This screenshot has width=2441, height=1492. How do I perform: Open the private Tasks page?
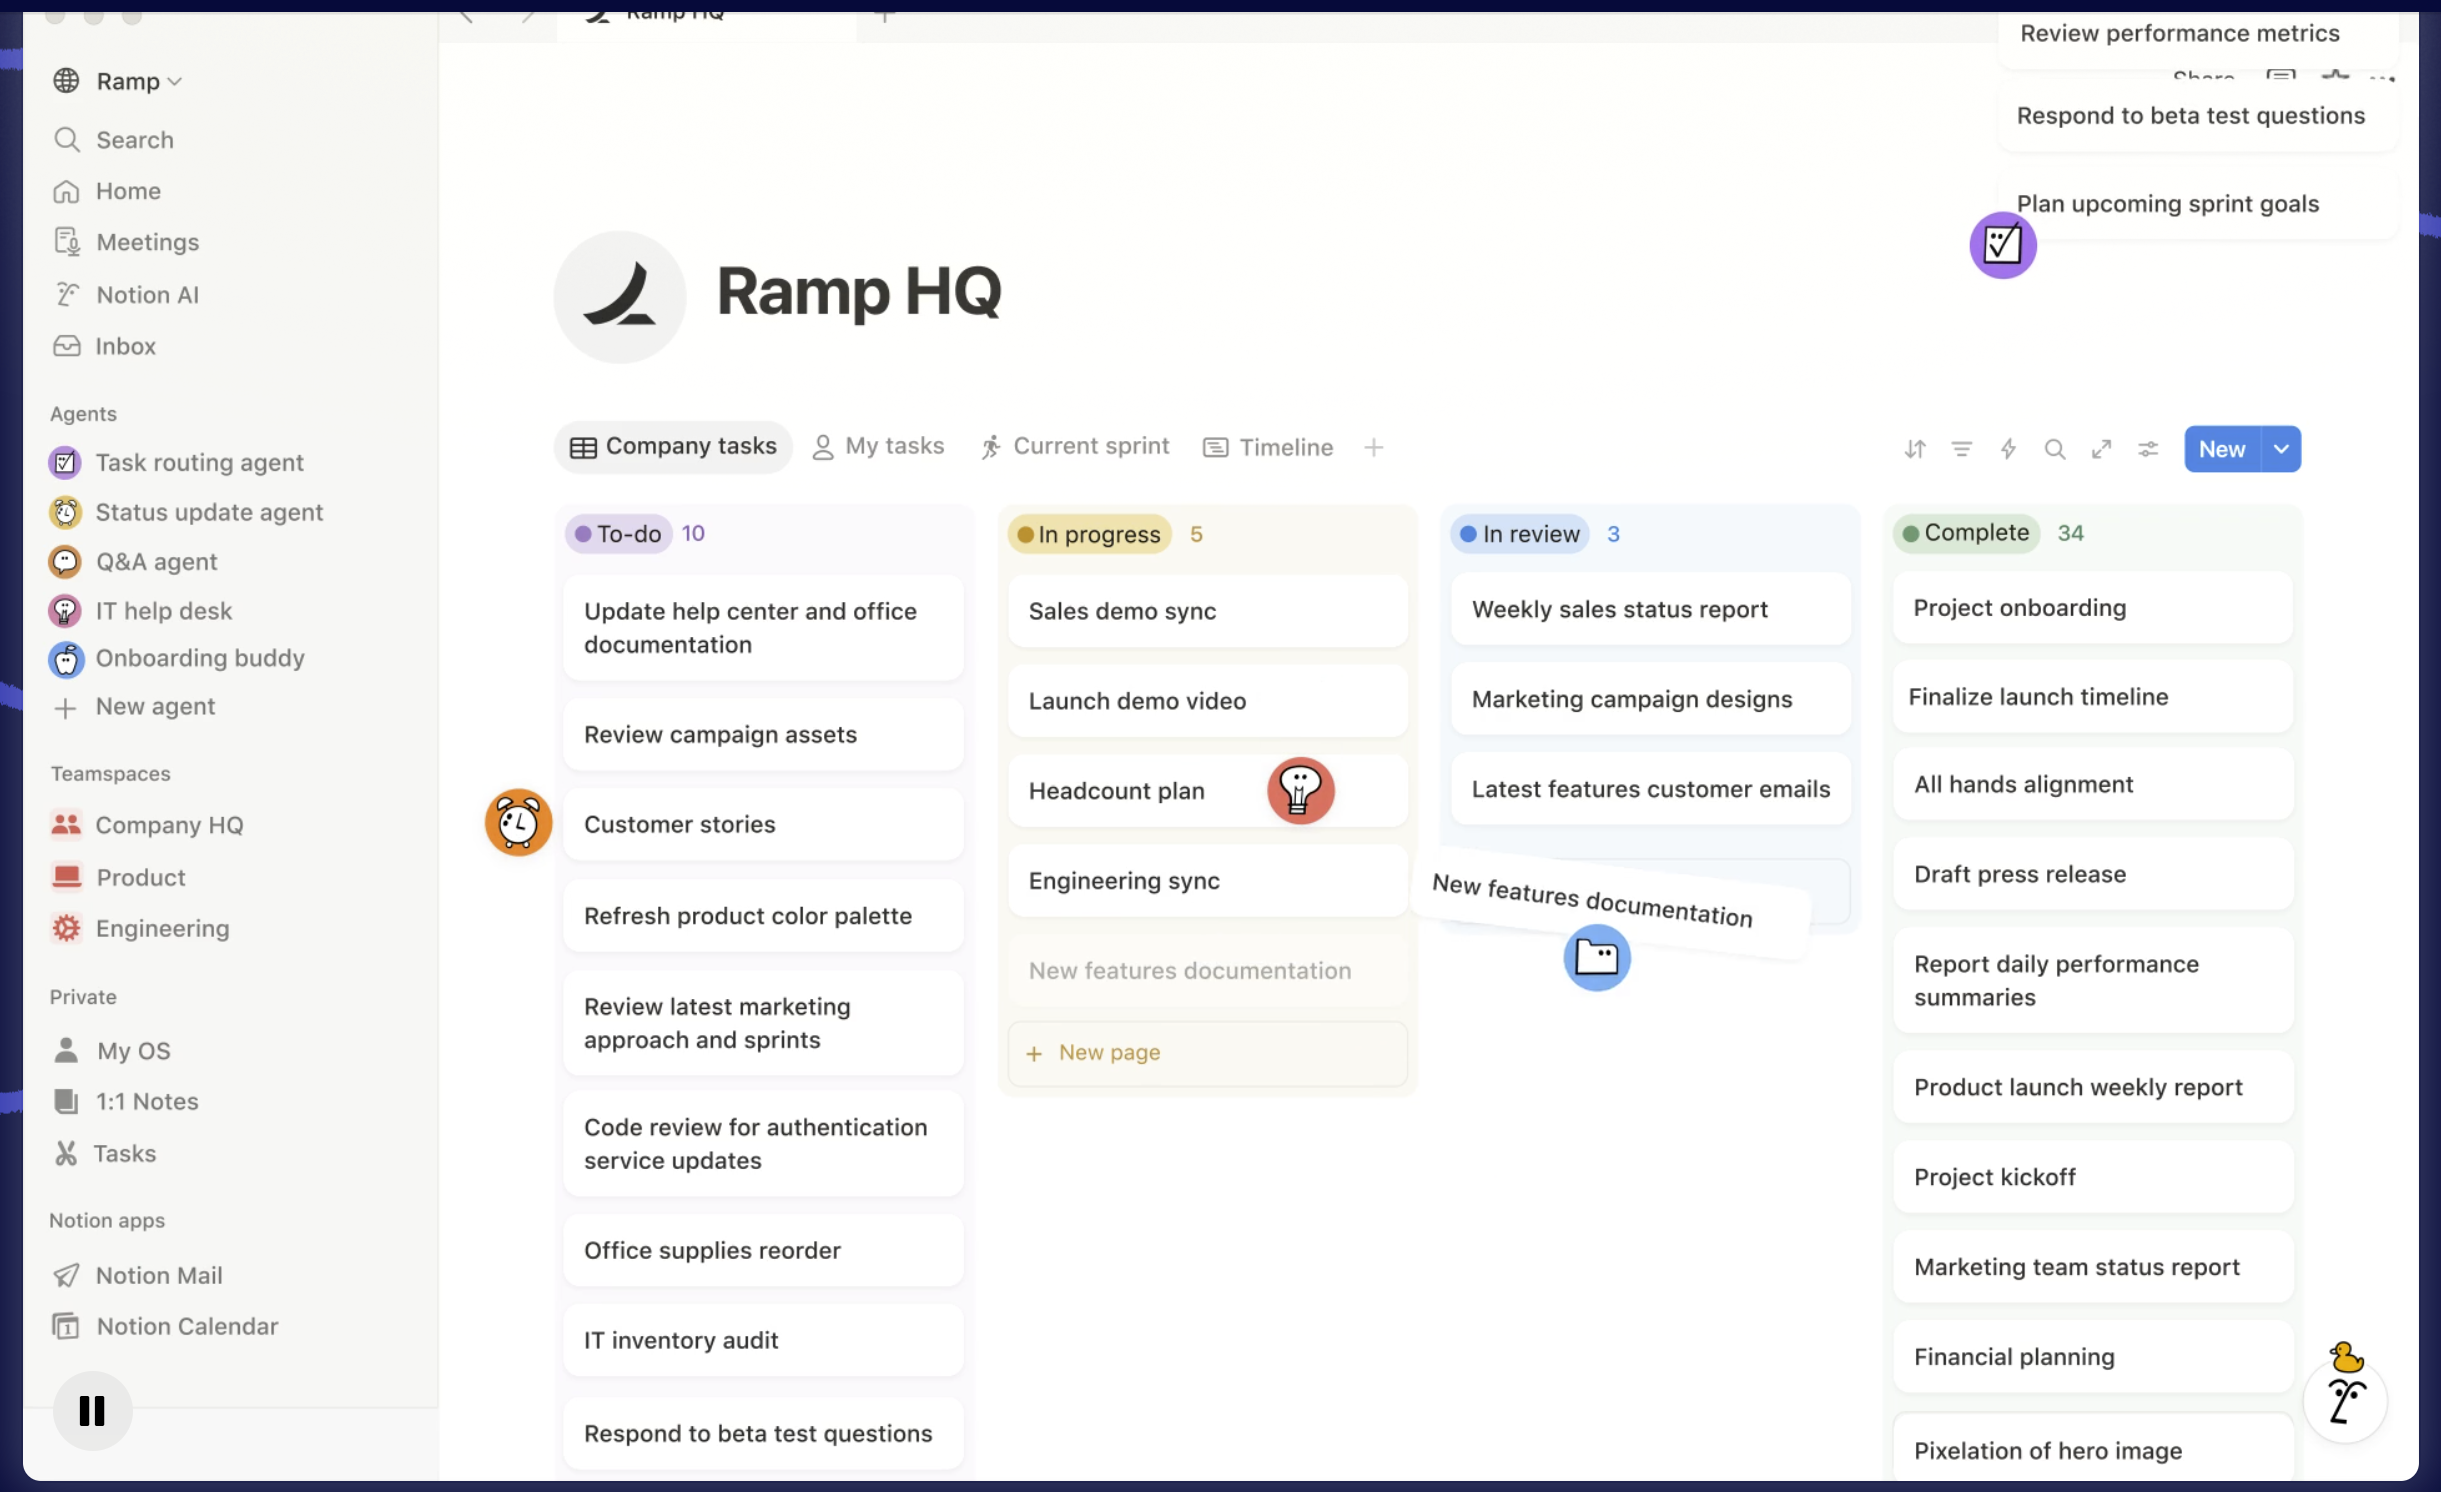(x=124, y=1153)
